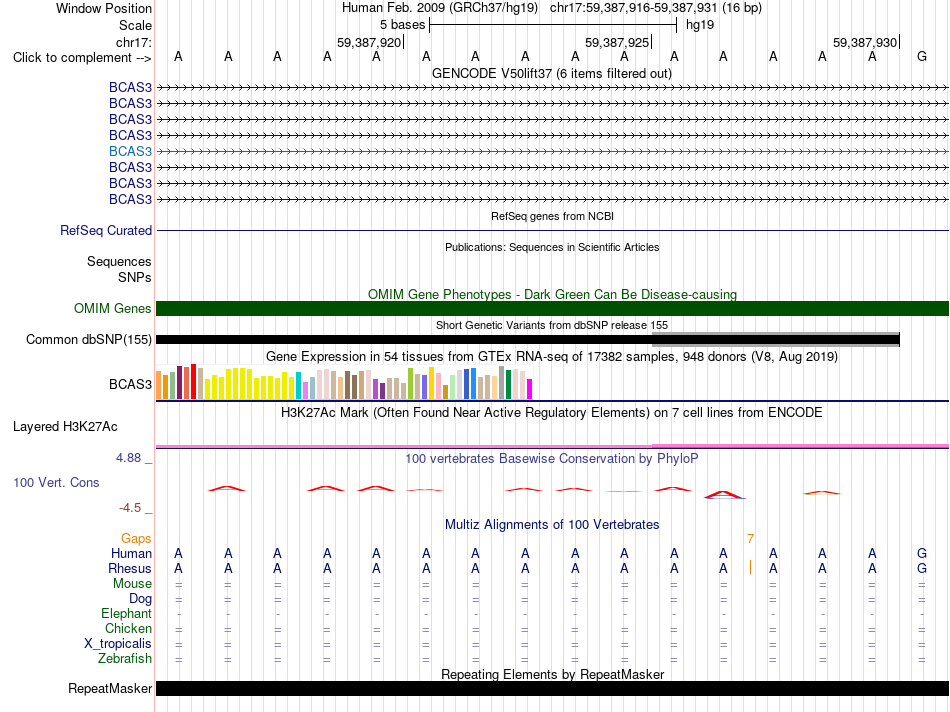950x712 pixels.
Task: Open the RefSeq Curated track label
Action: click(106, 230)
